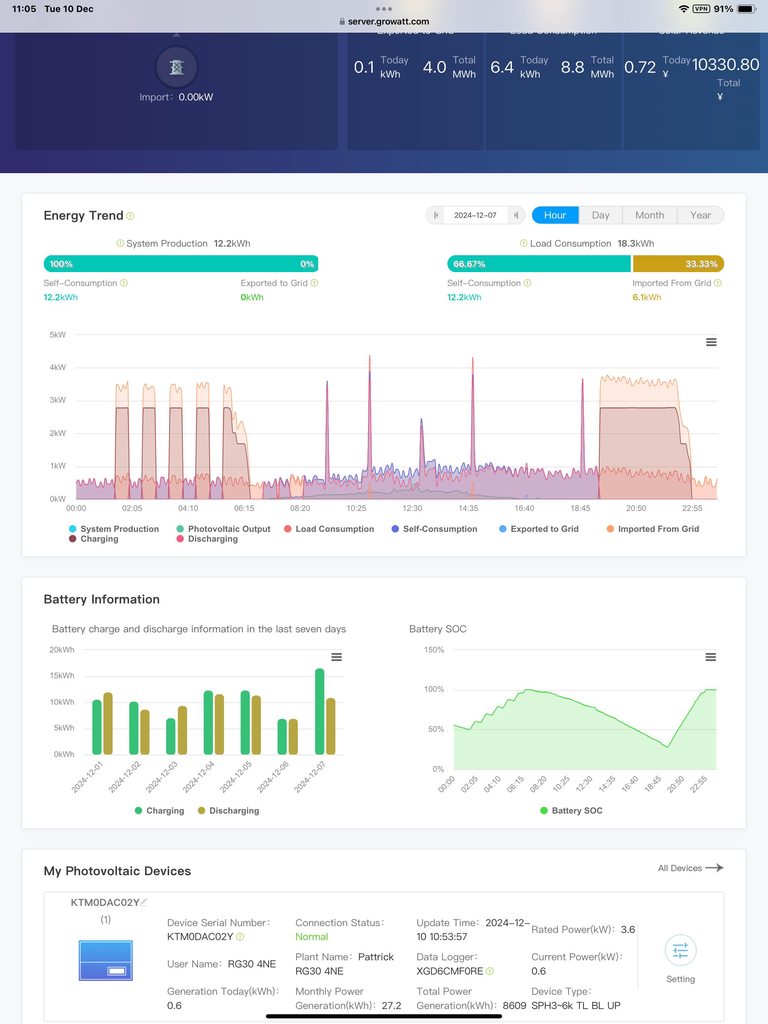This screenshot has height=1024, width=768.
Task: Click the edit pencil next to KTM0DAC02Y
Action: (x=144, y=902)
